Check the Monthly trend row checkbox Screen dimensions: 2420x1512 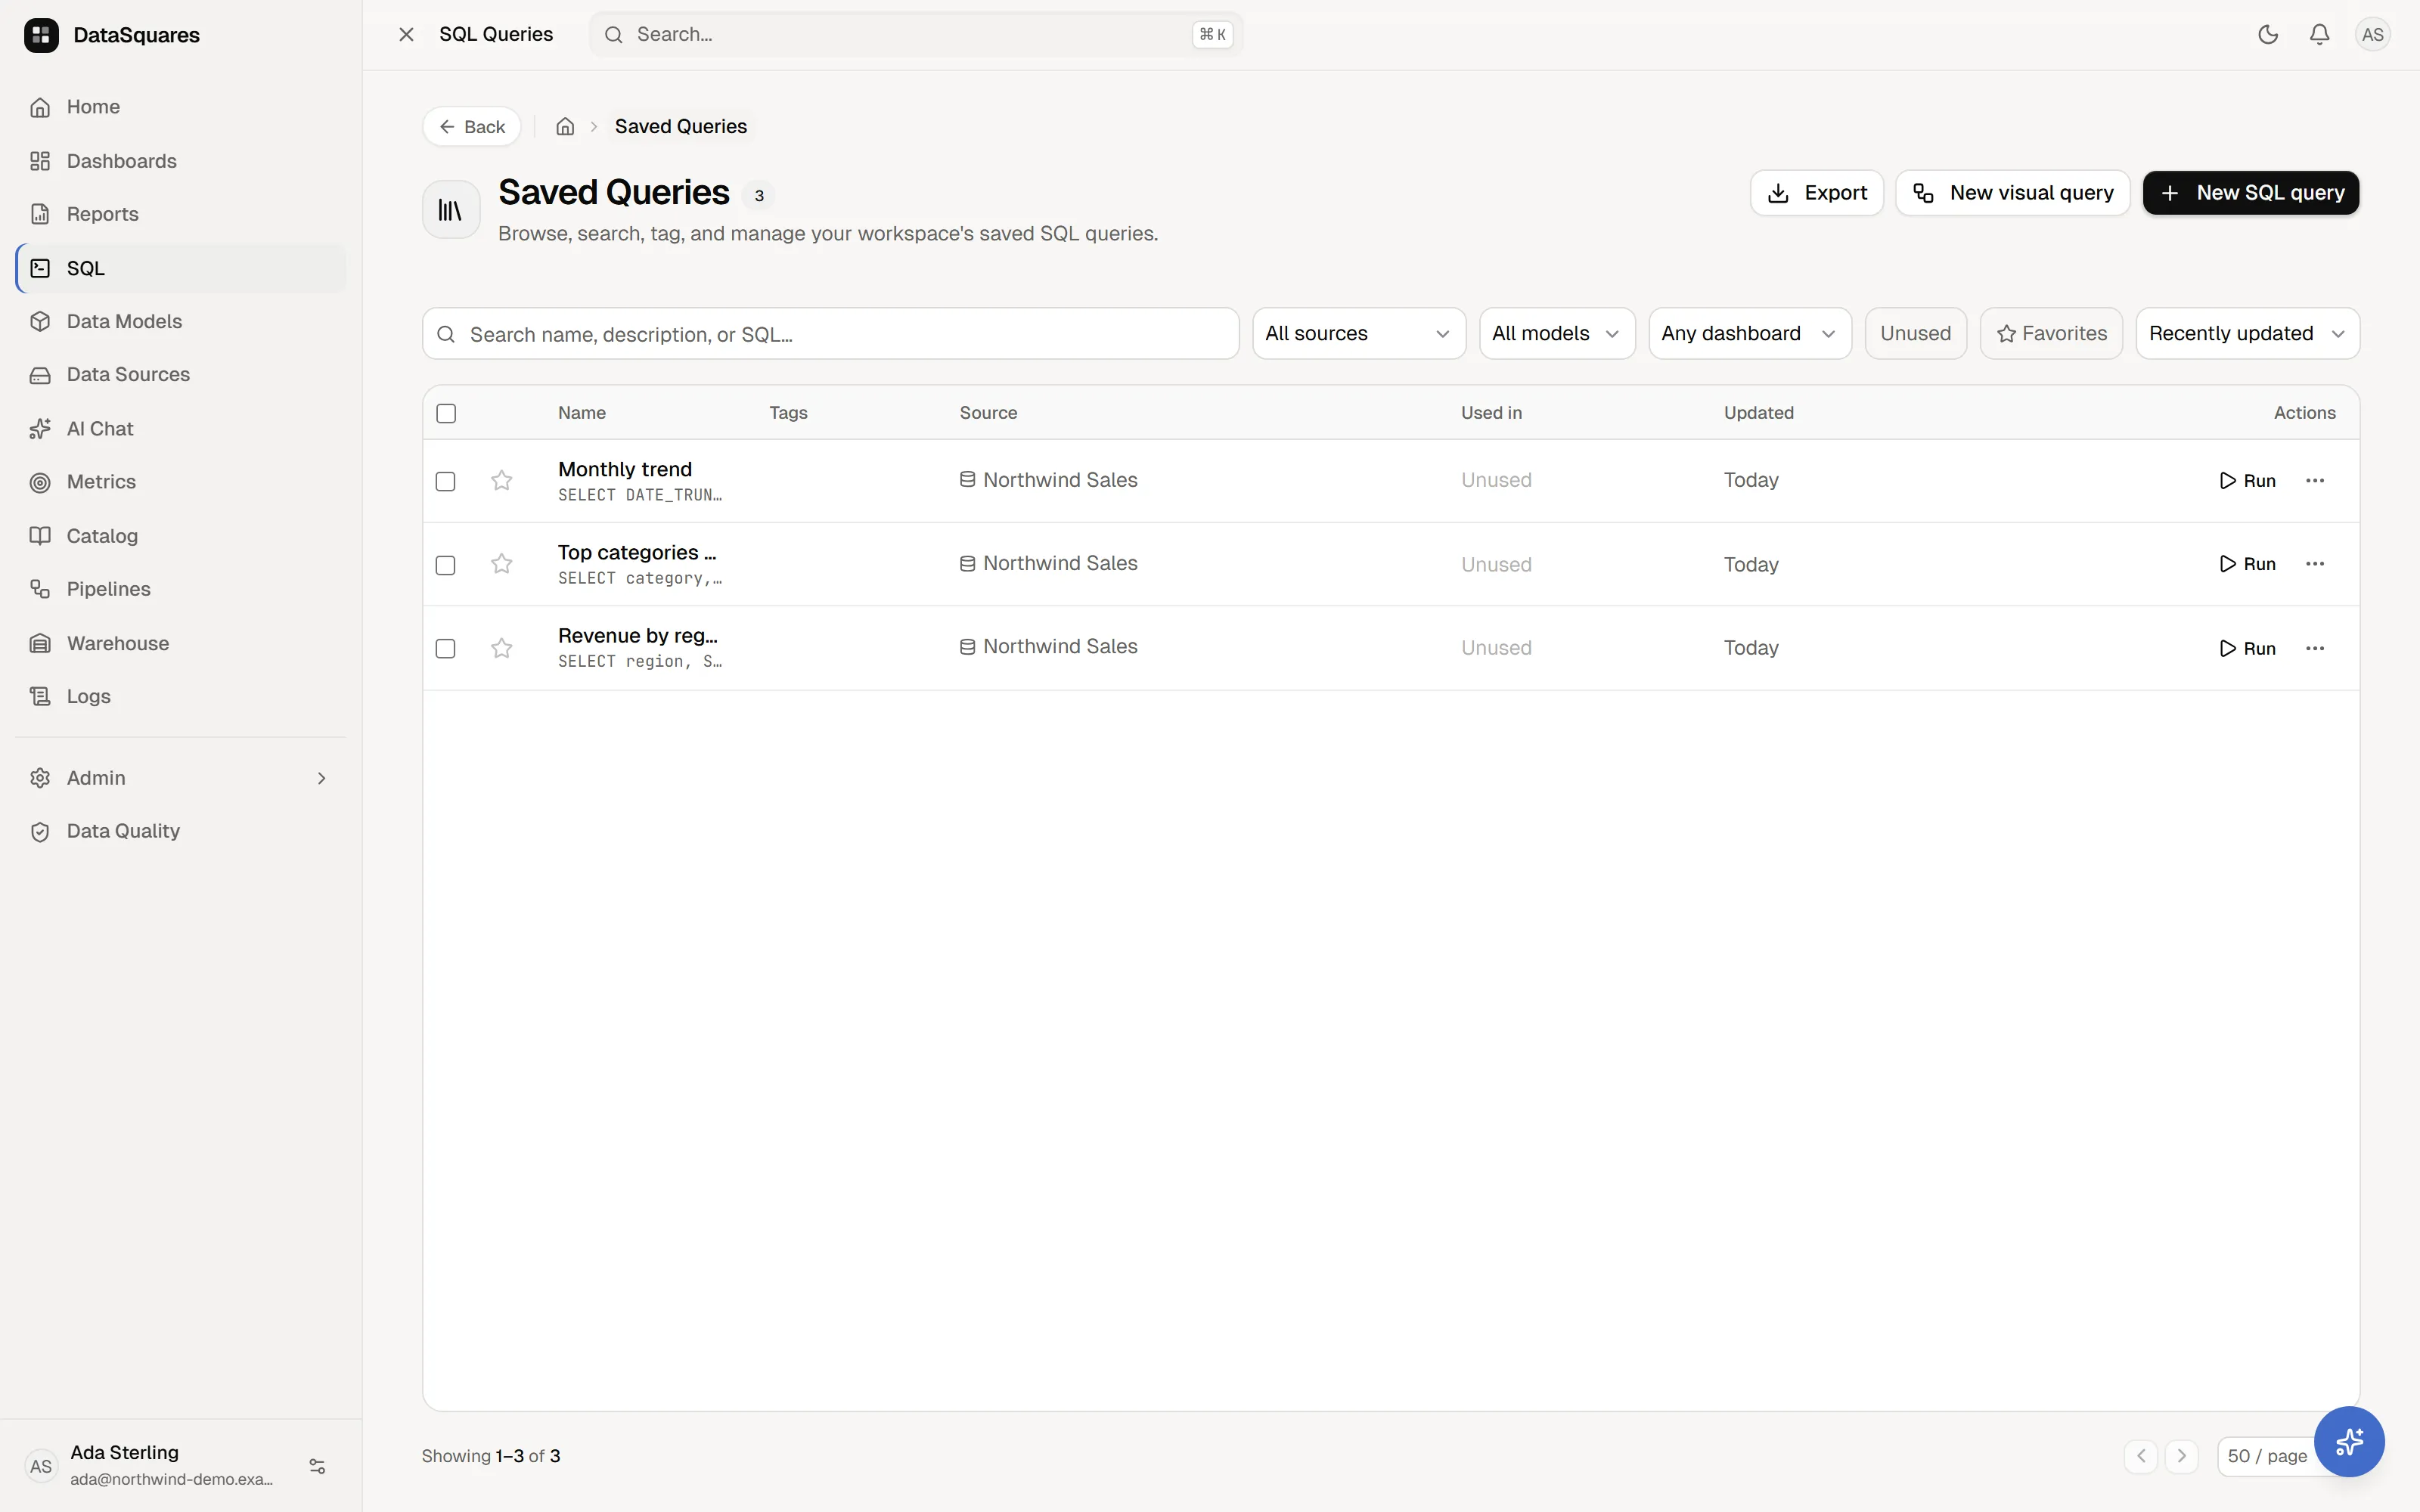[x=446, y=481]
